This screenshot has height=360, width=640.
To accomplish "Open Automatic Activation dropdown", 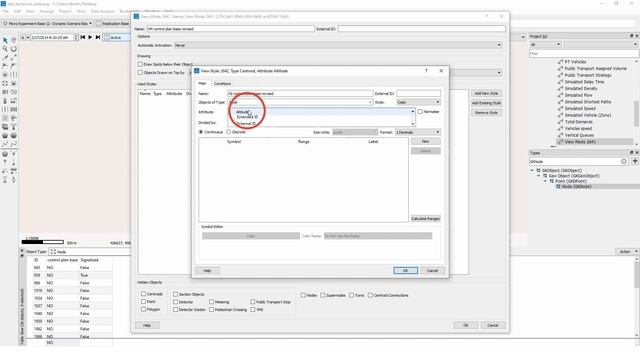I will coord(338,45).
